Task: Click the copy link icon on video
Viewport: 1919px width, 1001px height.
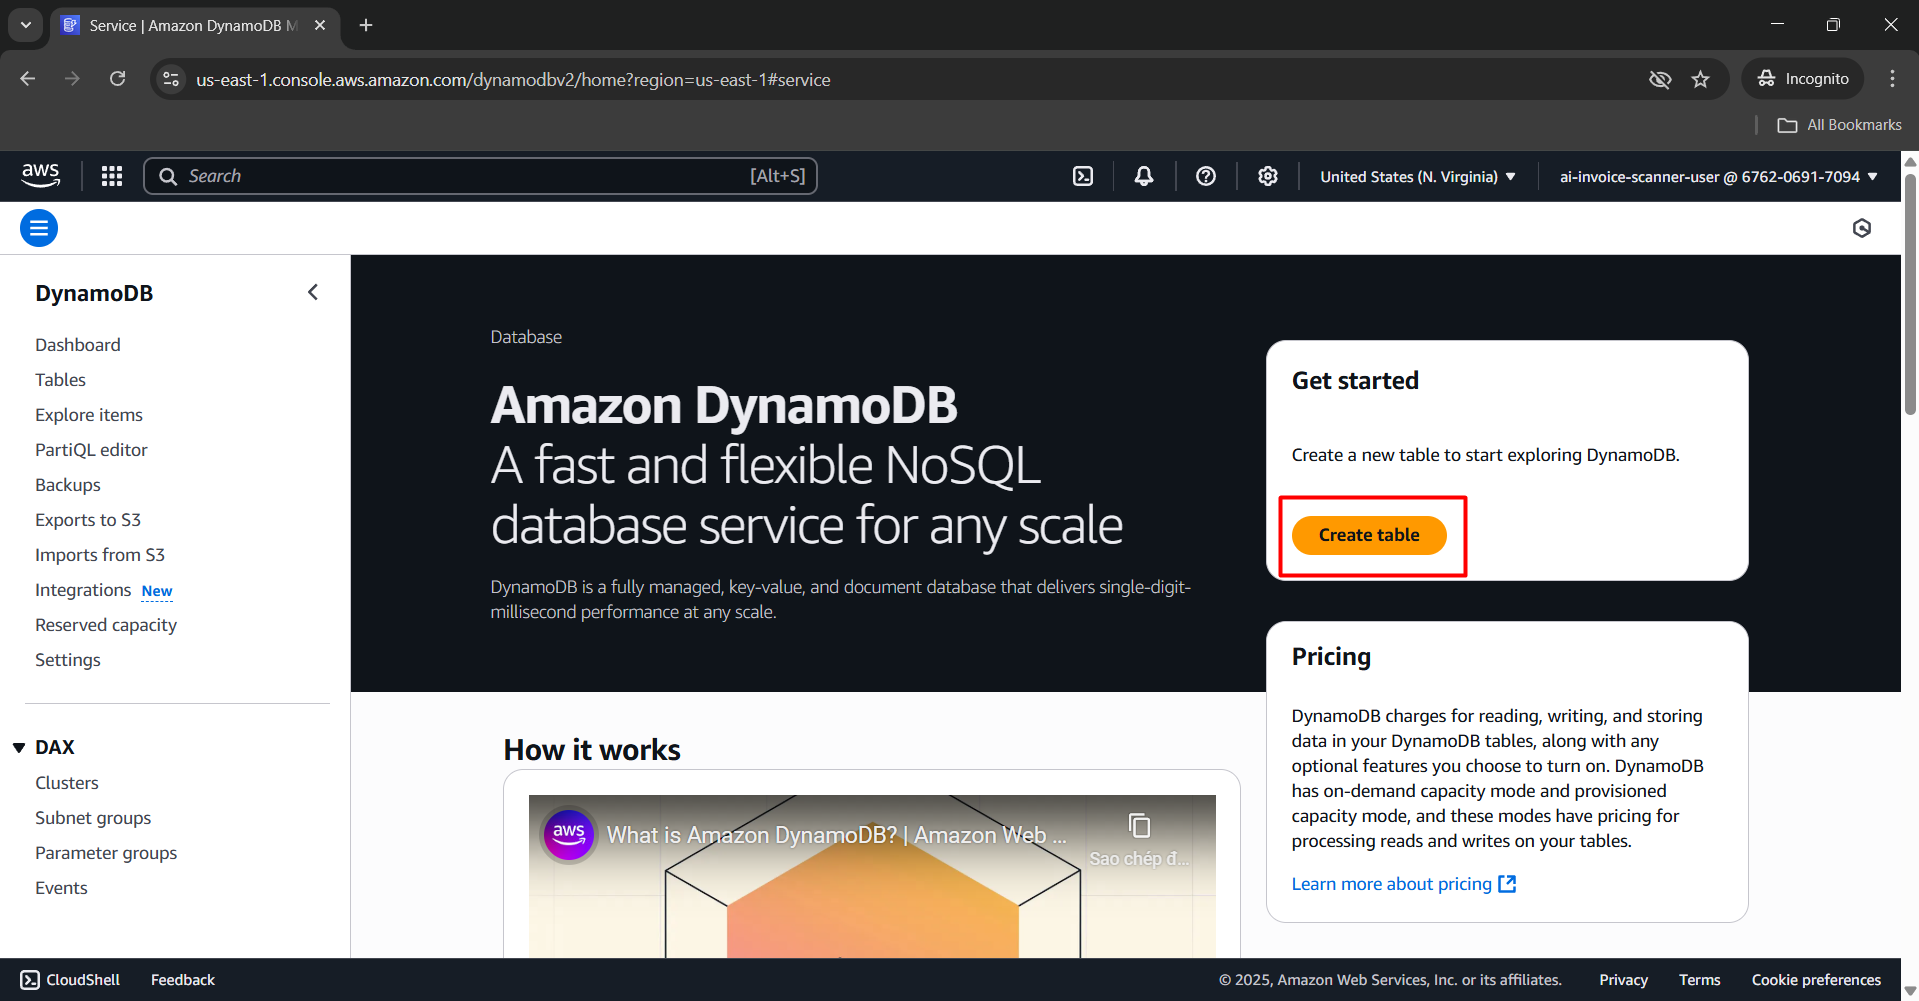Action: coord(1139,826)
